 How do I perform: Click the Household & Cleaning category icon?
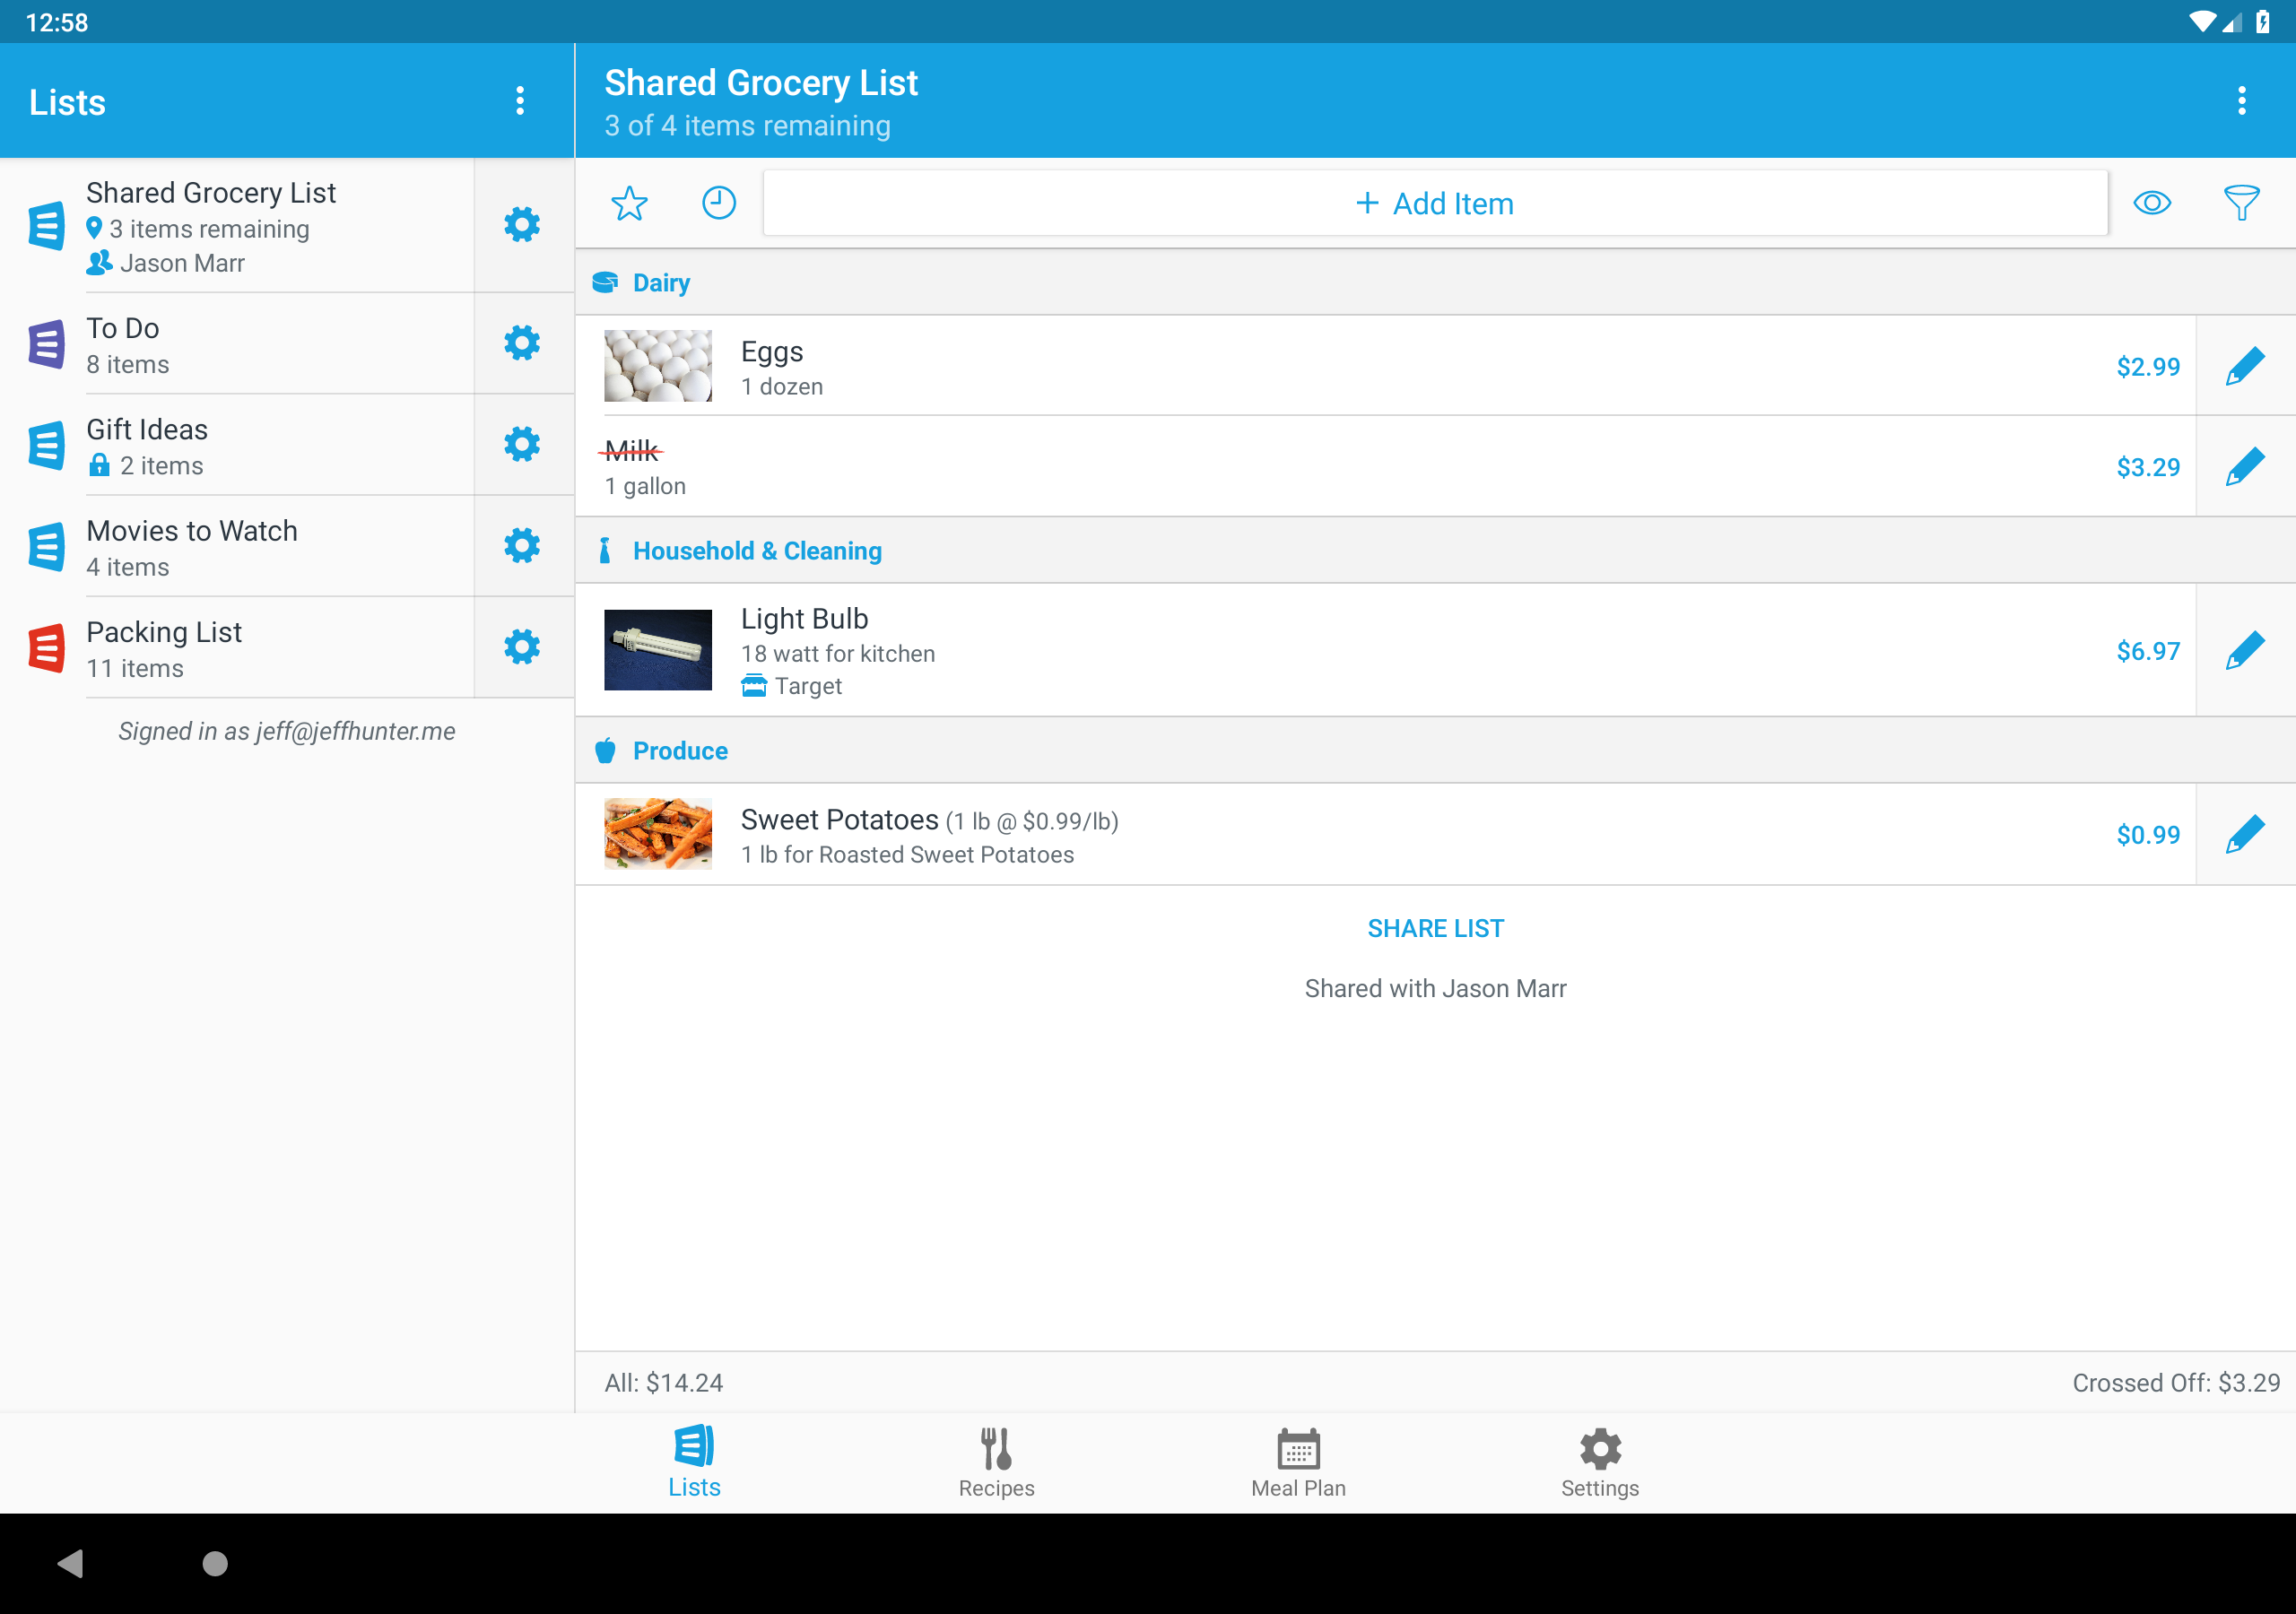pyautogui.click(x=604, y=551)
